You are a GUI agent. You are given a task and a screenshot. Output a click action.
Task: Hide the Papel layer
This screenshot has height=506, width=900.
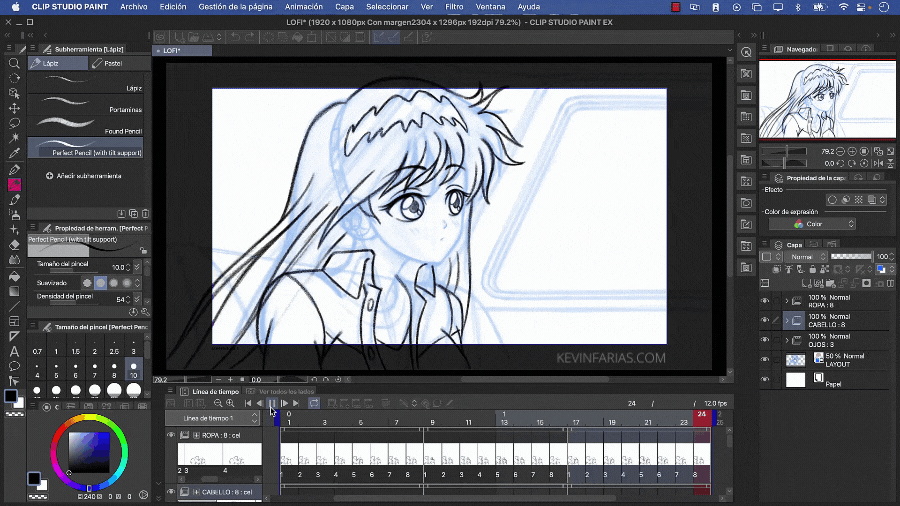[765, 379]
